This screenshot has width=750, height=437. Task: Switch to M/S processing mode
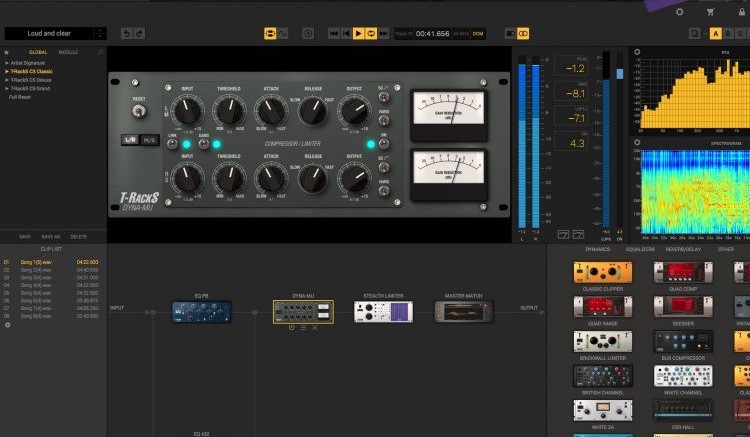pos(149,140)
